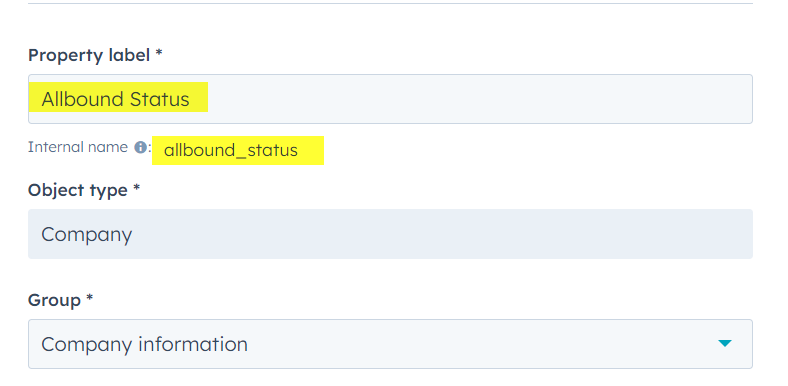This screenshot has height=386, width=788.
Task: Click empty space inside Property label box
Action: [x=477, y=99]
